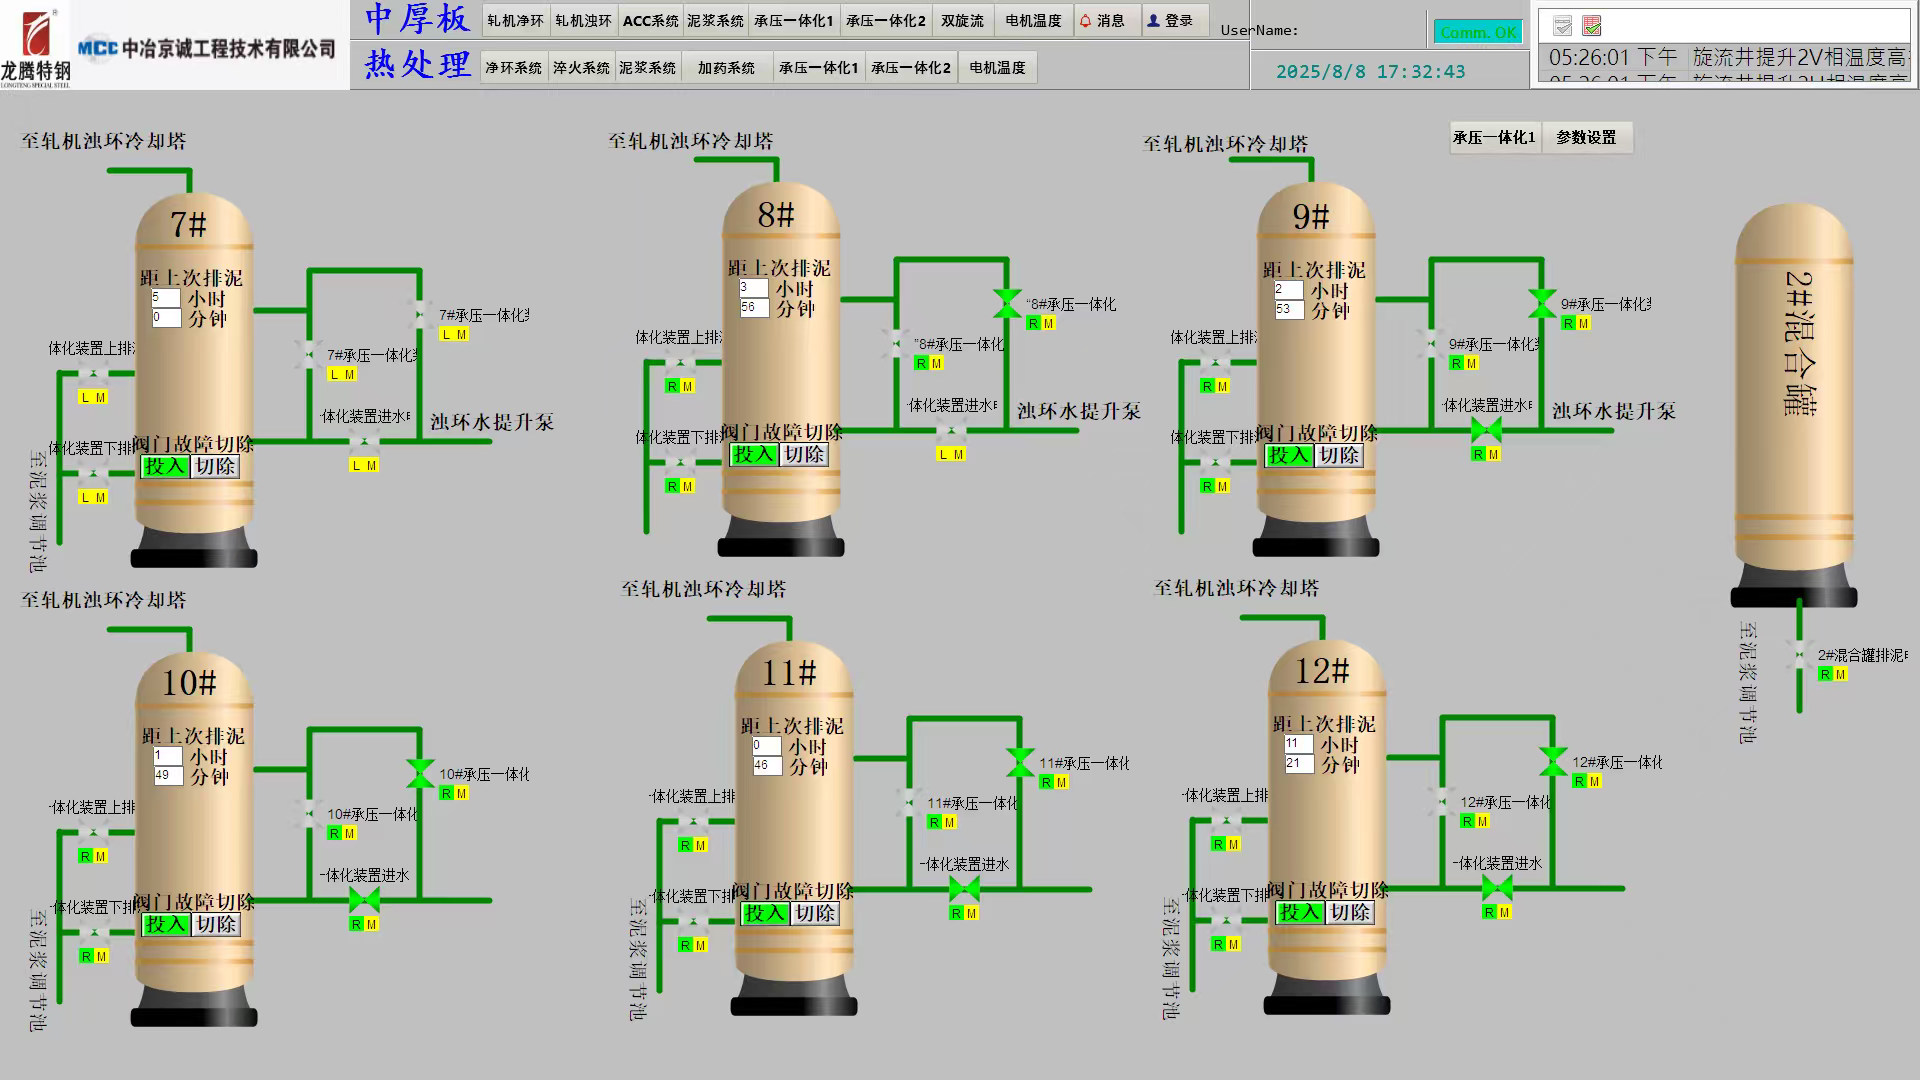Image resolution: width=1920 pixels, height=1080 pixels.
Task: Select 投入 on tank 7#
Action: point(165,466)
